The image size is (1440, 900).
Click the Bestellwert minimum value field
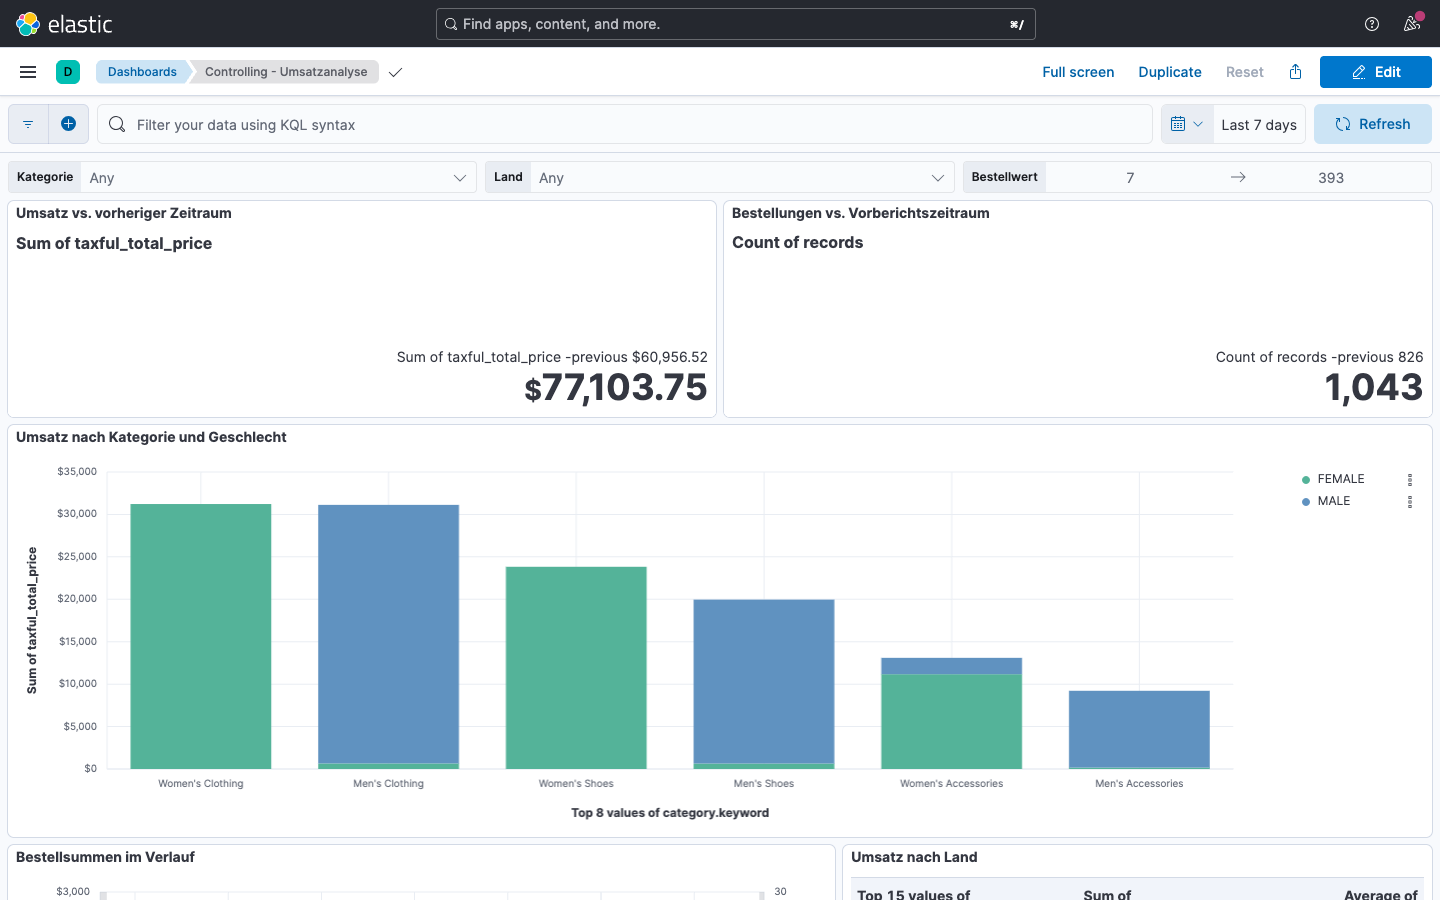click(x=1130, y=178)
